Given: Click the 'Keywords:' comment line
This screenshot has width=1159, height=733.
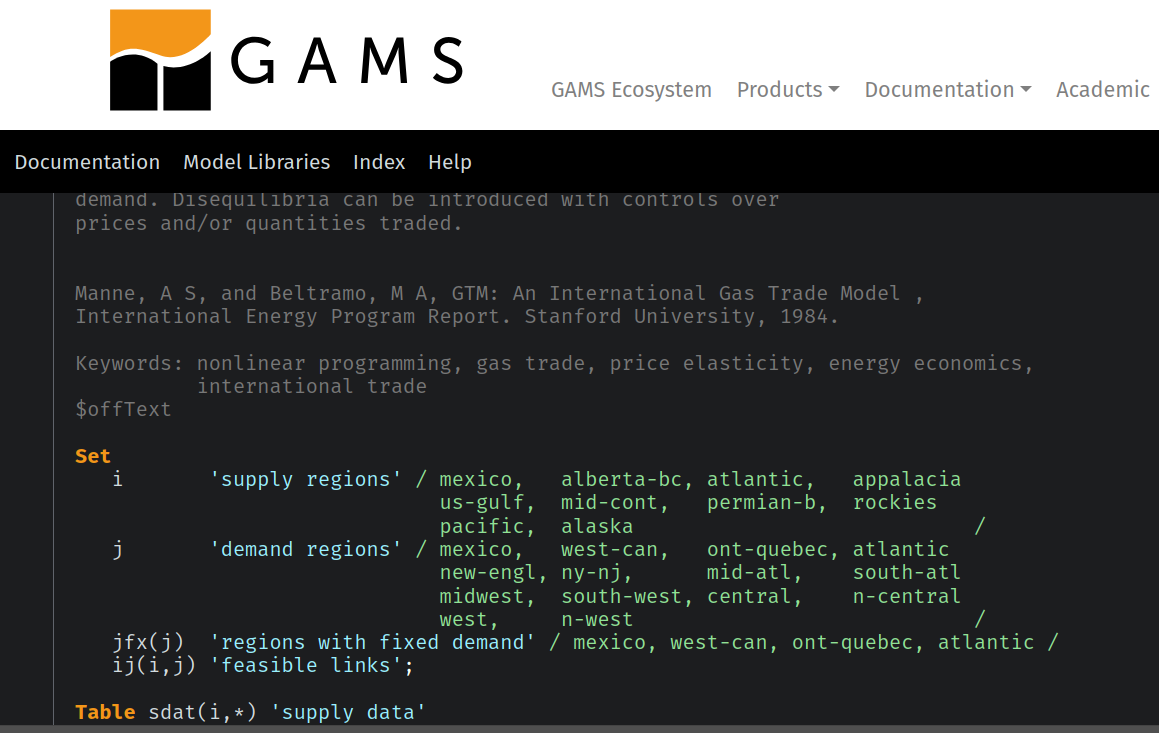Looking at the screenshot, I should 554,364.
